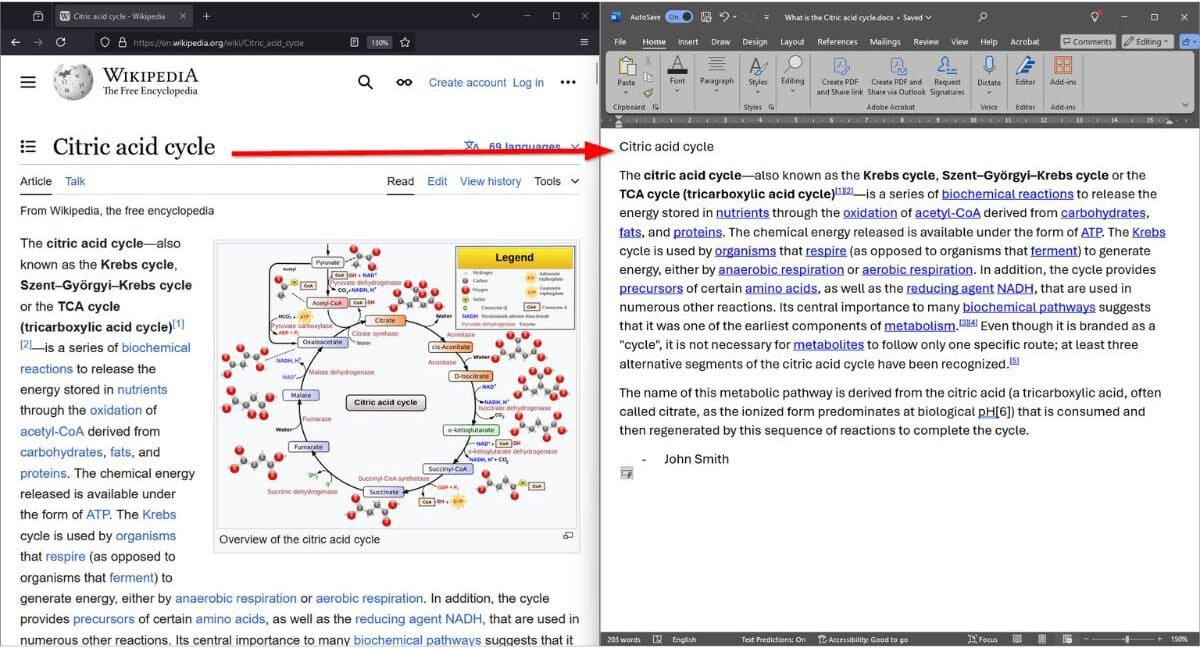This screenshot has height=648, width=1200.
Task: Click the browser address bar URL
Action: coord(219,42)
